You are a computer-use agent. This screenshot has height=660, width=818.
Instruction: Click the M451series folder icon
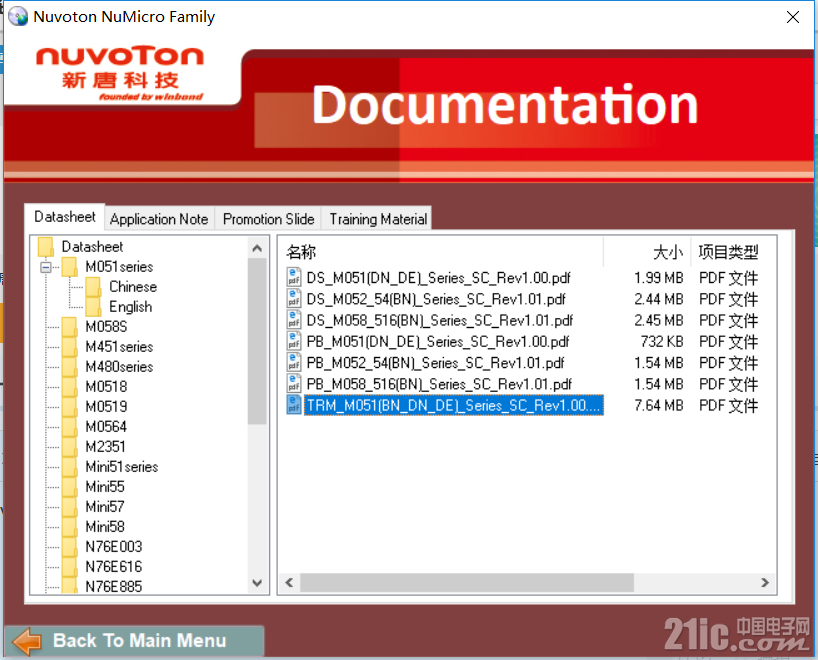point(69,346)
